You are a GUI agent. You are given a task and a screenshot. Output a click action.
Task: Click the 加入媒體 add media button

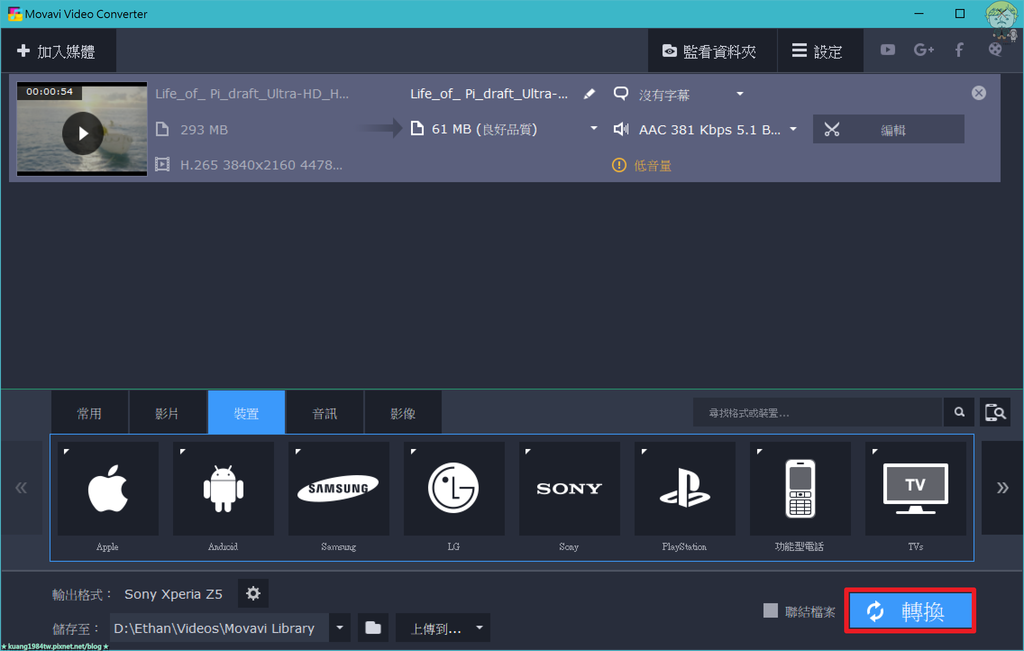pos(58,51)
